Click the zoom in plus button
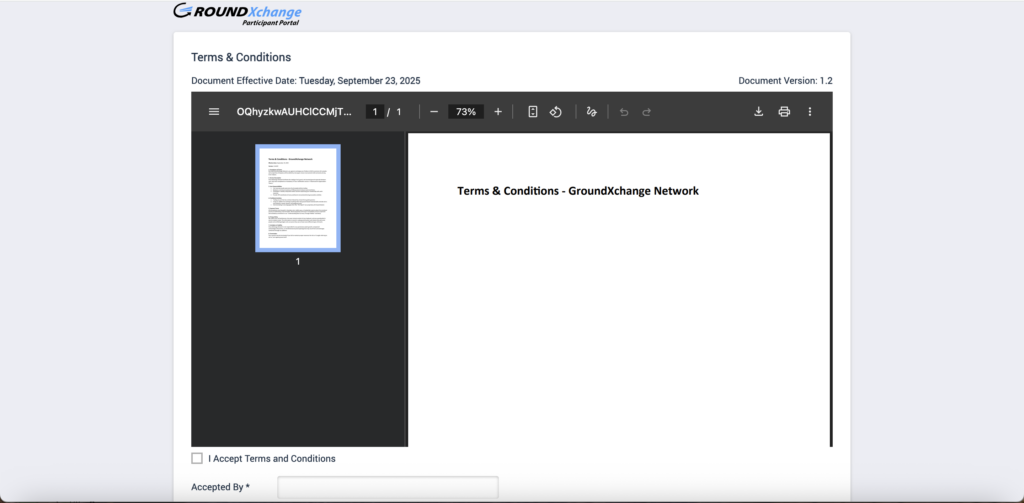 [498, 112]
